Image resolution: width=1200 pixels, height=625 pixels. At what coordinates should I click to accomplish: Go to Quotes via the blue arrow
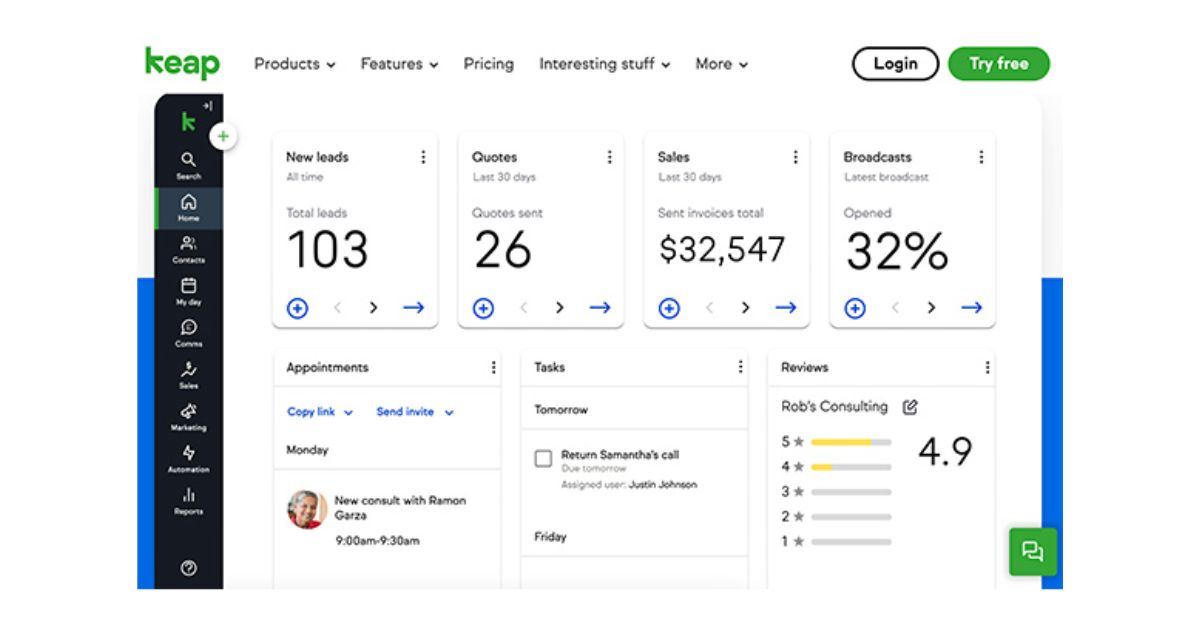pyautogui.click(x=600, y=308)
